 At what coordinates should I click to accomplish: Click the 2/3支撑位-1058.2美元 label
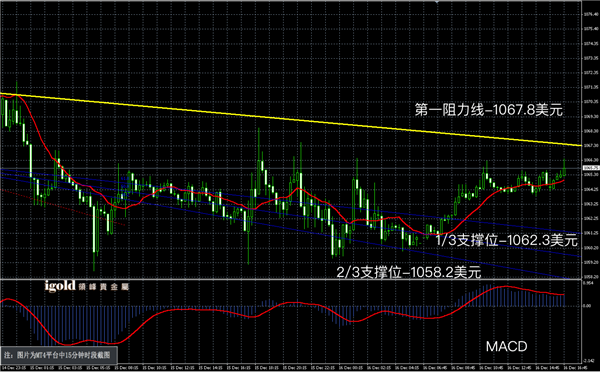(409, 272)
